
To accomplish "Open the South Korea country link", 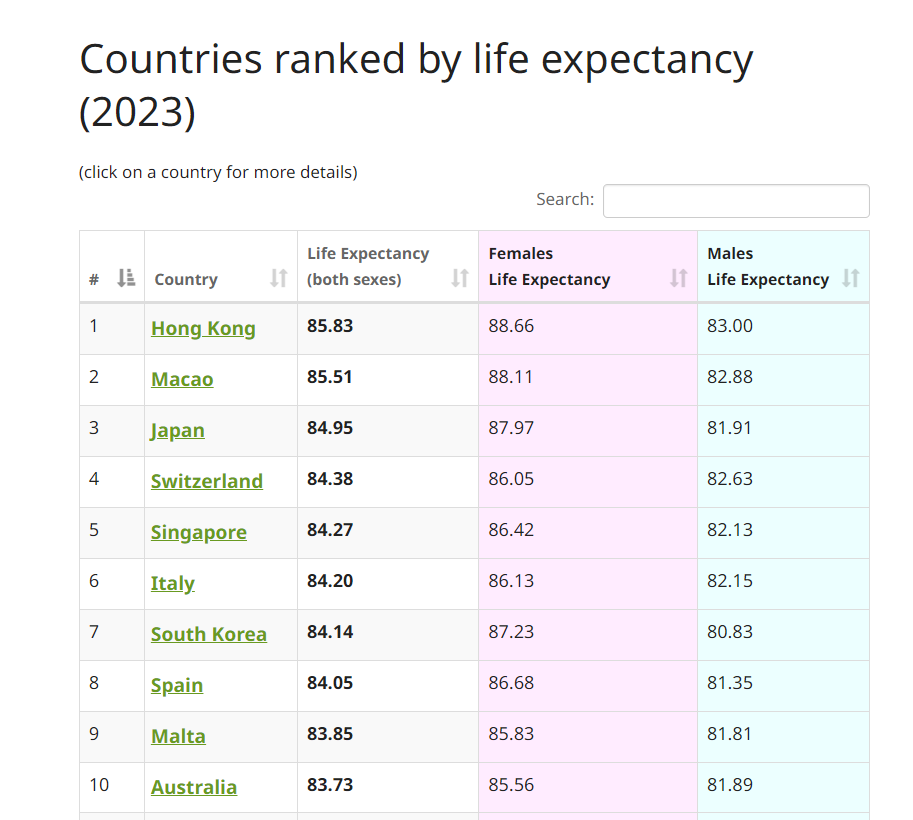I will click(x=208, y=634).
